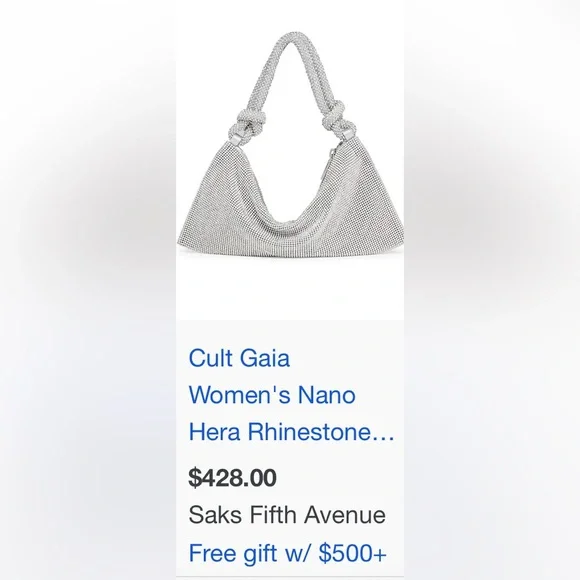The width and height of the screenshot is (580, 580).
Task: Click "$500+" in the free gift offer
Action: 353,553
